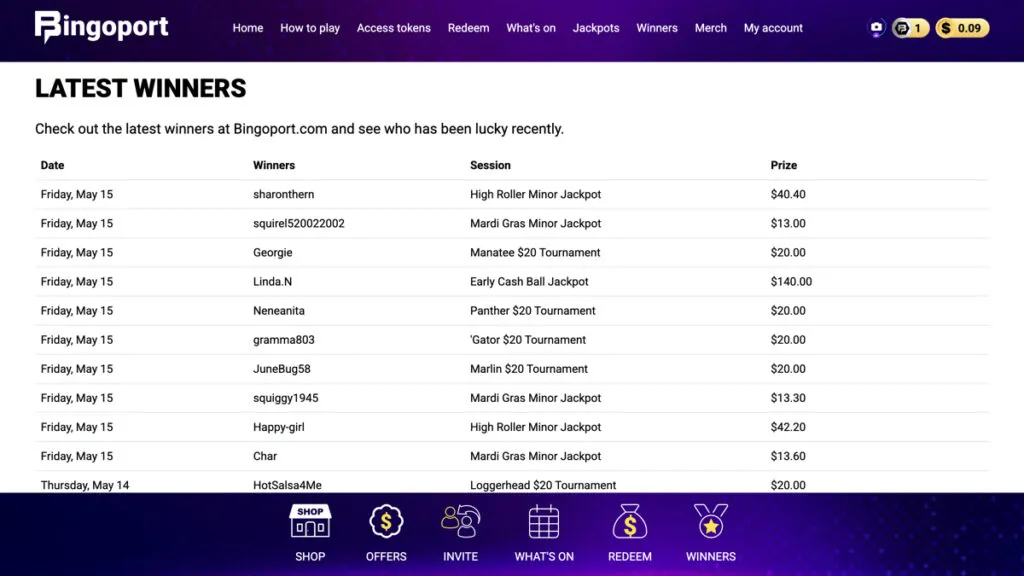The height and width of the screenshot is (576, 1024).
Task: Click the Panther $20 Tournament session
Action: pos(532,311)
